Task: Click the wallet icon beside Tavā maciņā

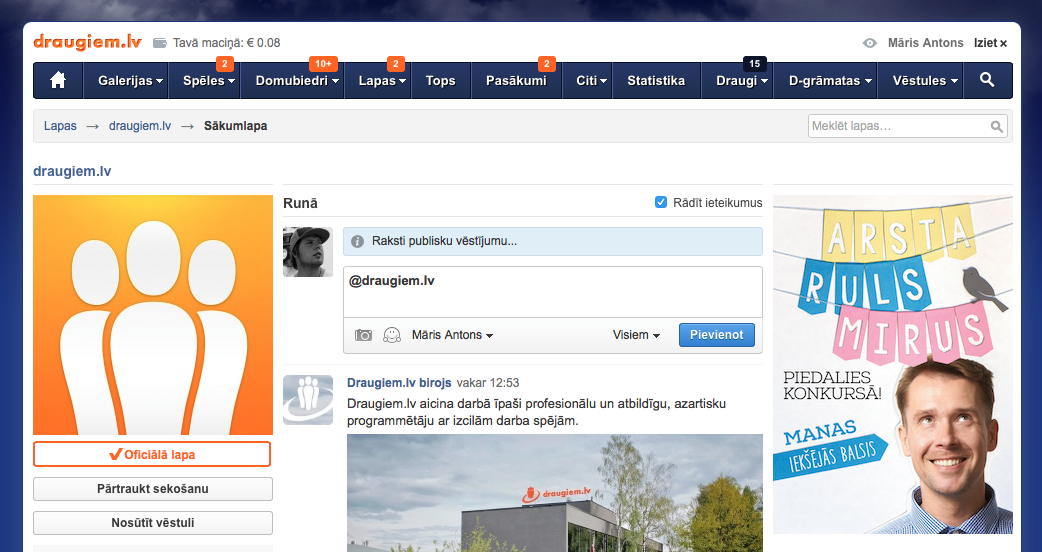Action: pyautogui.click(x=159, y=43)
